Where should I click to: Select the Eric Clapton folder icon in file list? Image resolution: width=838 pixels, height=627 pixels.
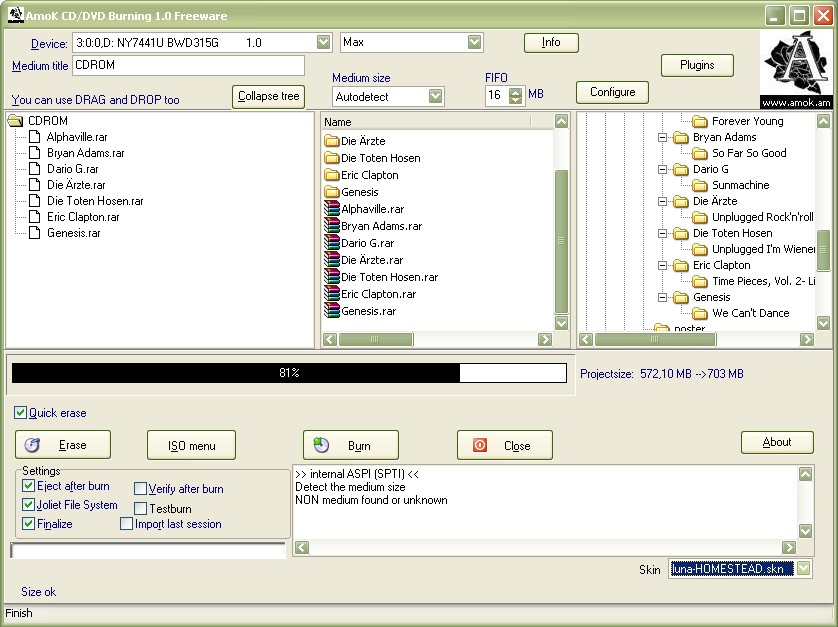(331, 175)
